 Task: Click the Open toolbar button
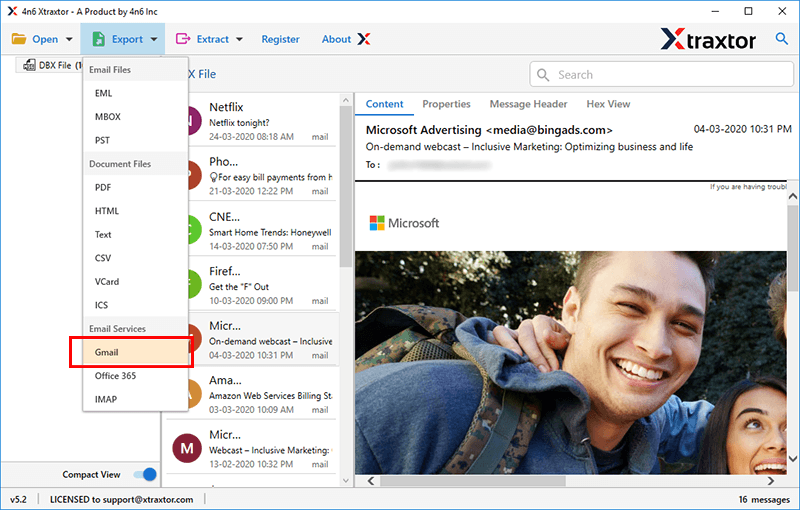point(42,39)
